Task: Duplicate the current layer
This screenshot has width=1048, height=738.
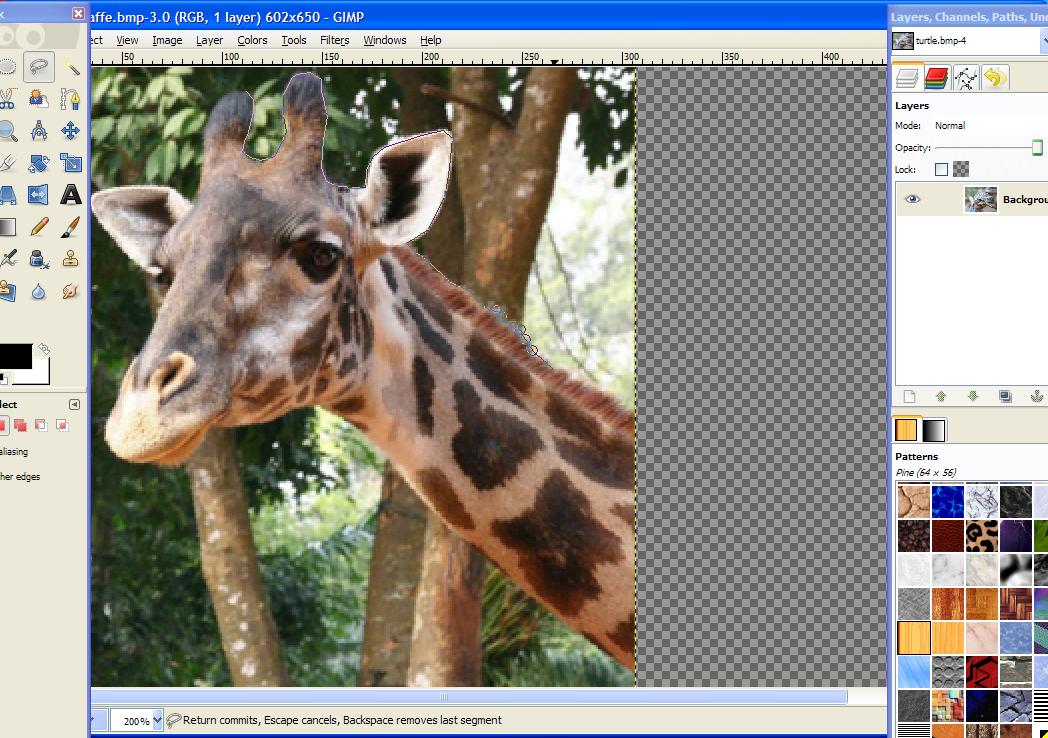Action: (x=1005, y=396)
